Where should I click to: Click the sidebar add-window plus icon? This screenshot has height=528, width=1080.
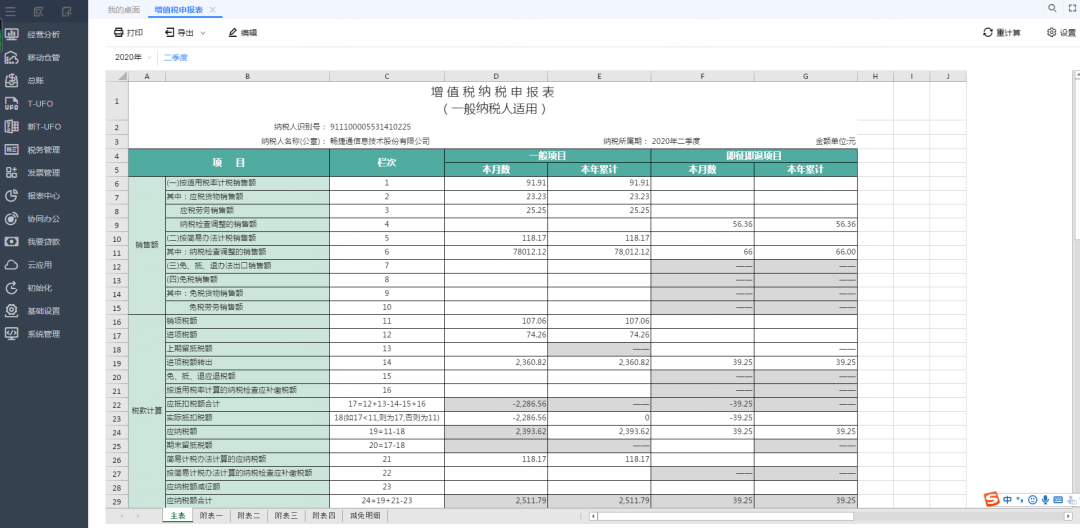pyautogui.click(x=66, y=11)
